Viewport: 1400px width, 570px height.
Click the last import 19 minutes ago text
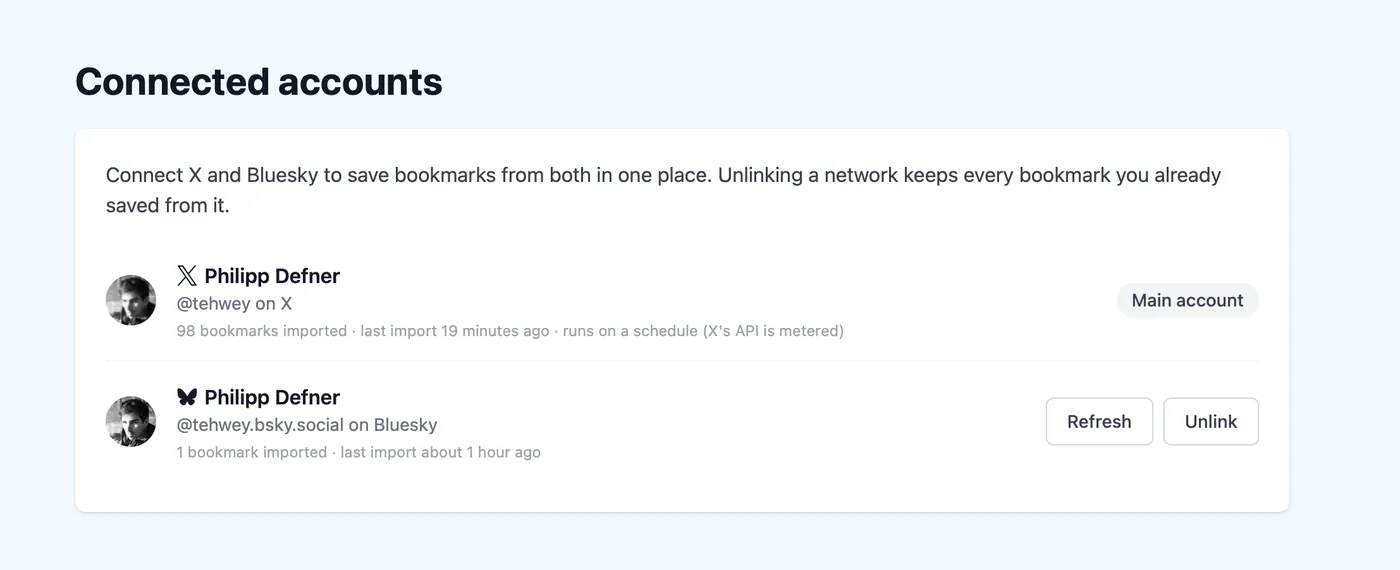pos(455,330)
